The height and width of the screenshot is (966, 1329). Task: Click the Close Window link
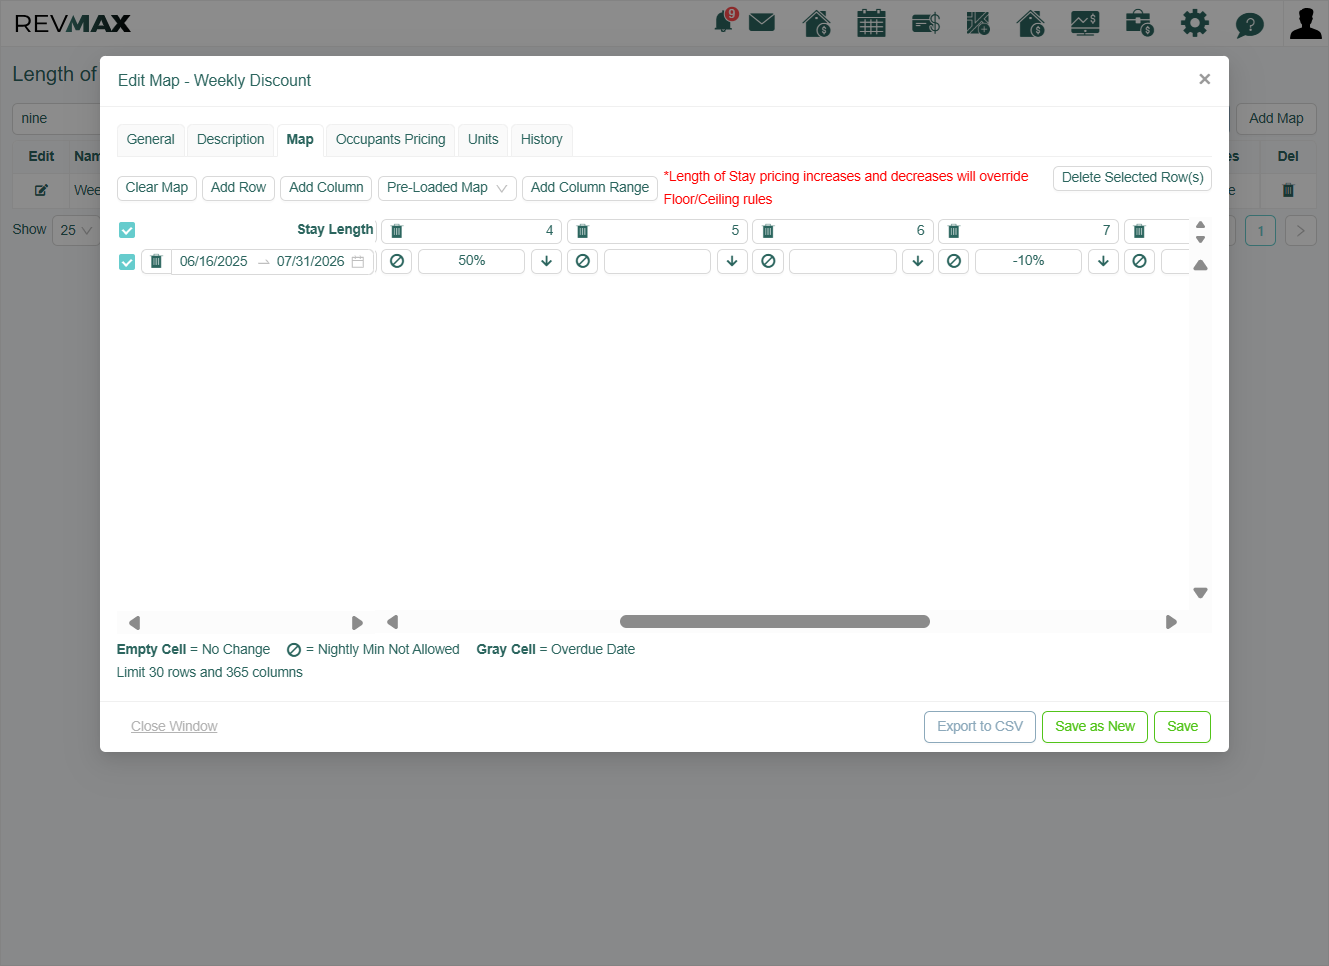(174, 727)
